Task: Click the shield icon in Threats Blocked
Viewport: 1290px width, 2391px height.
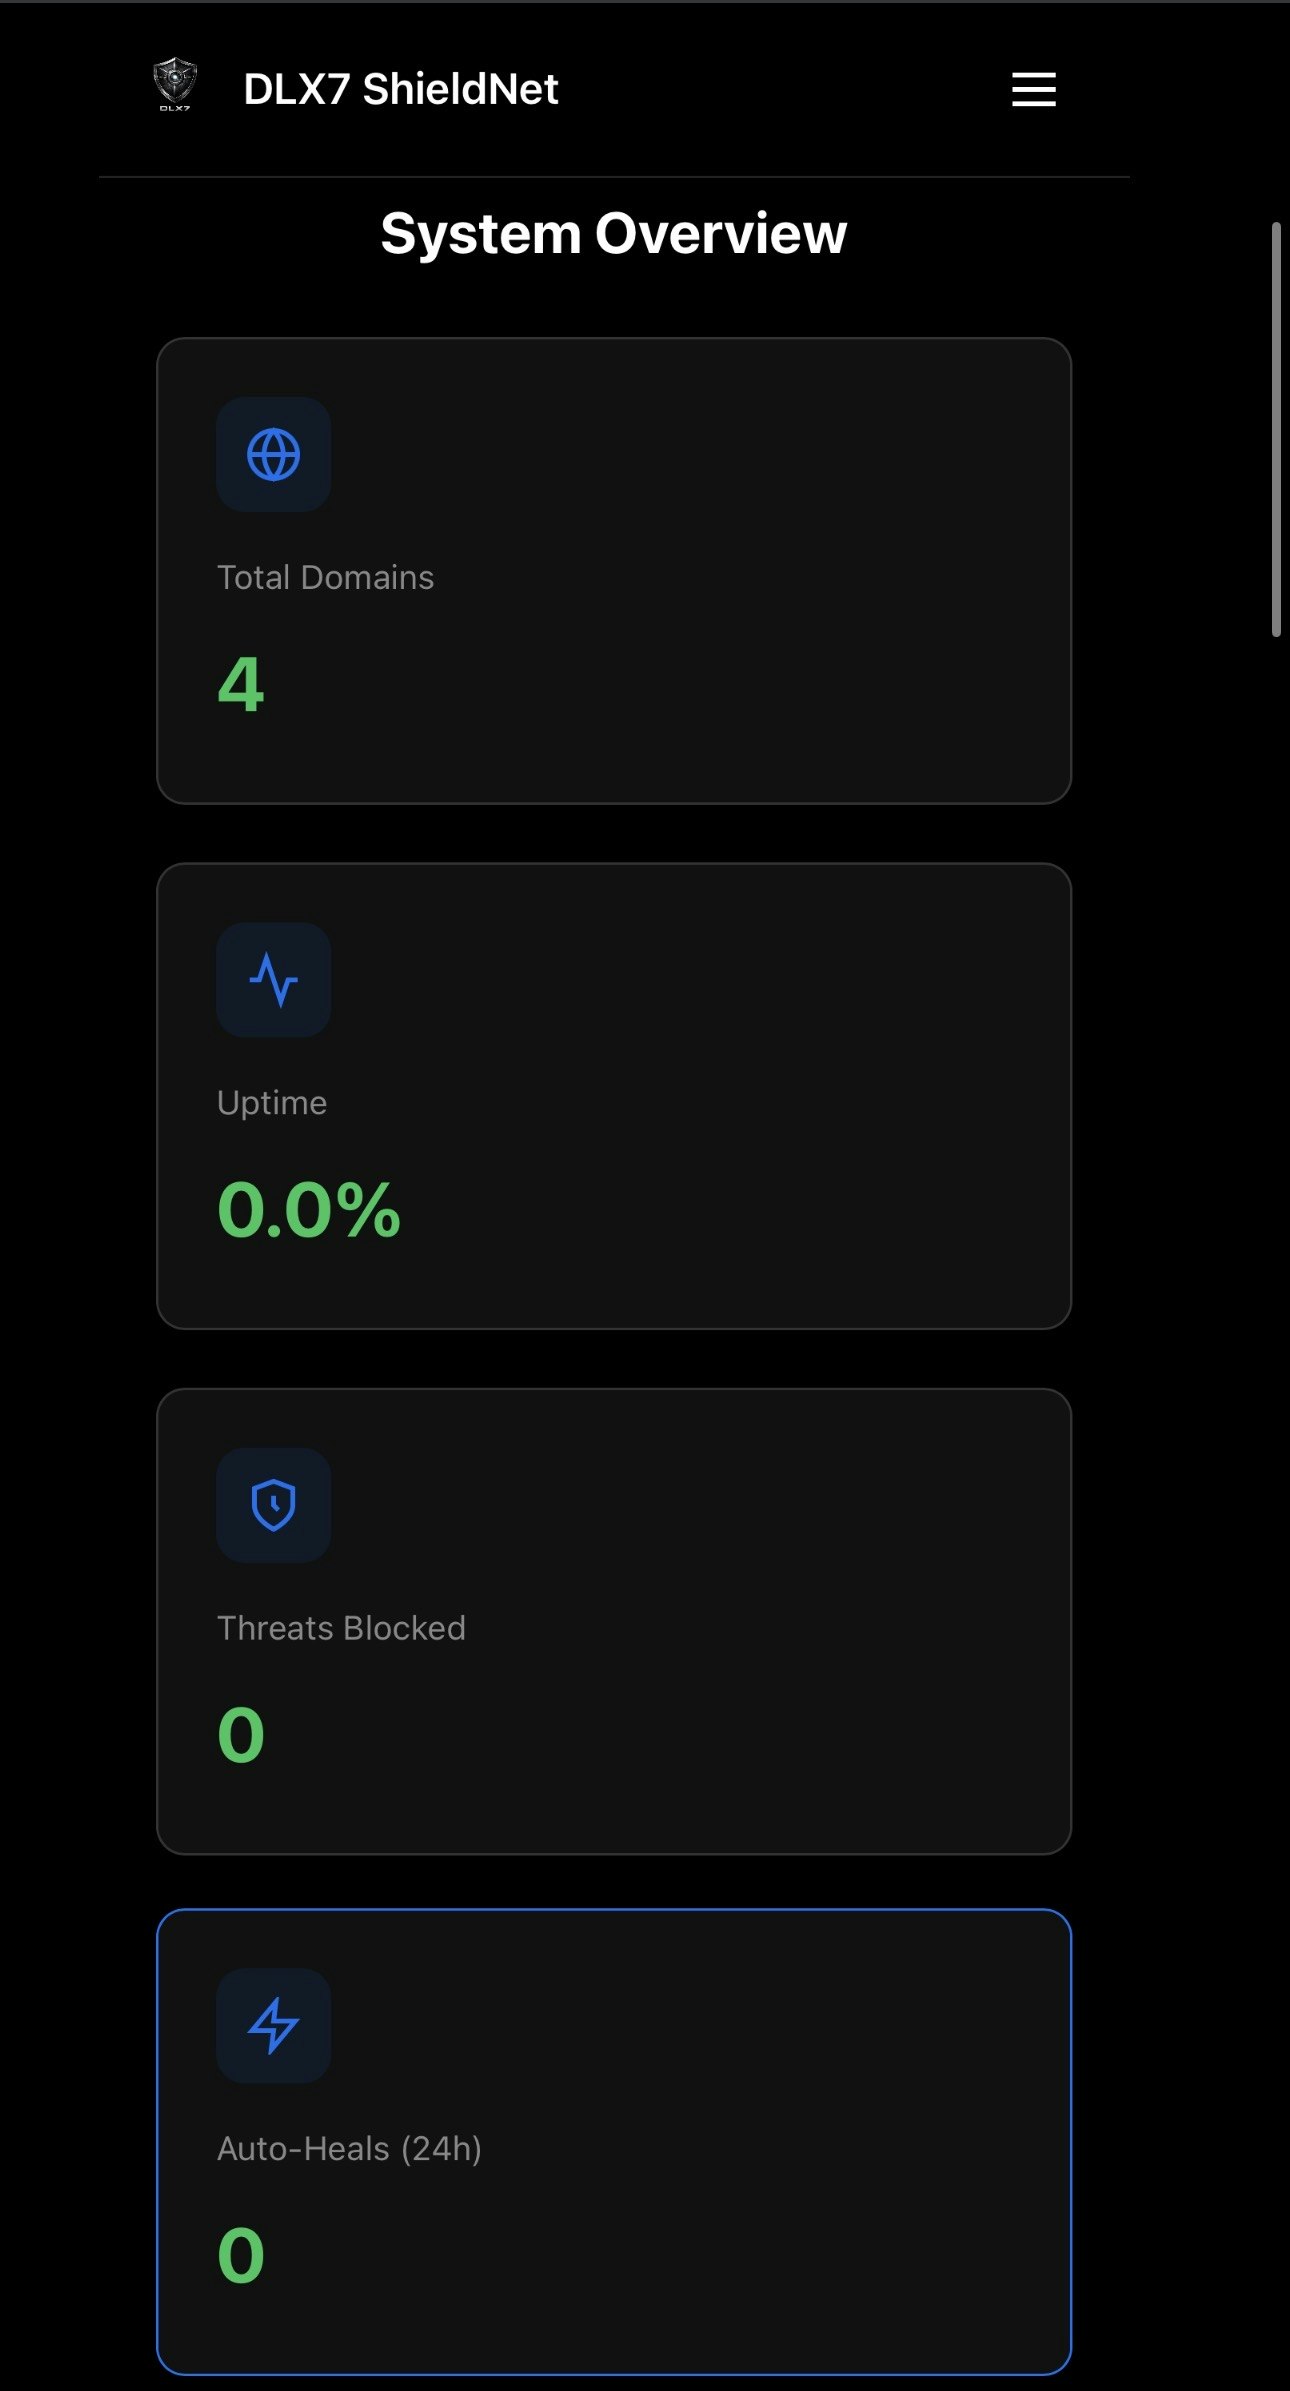Action: (273, 1505)
